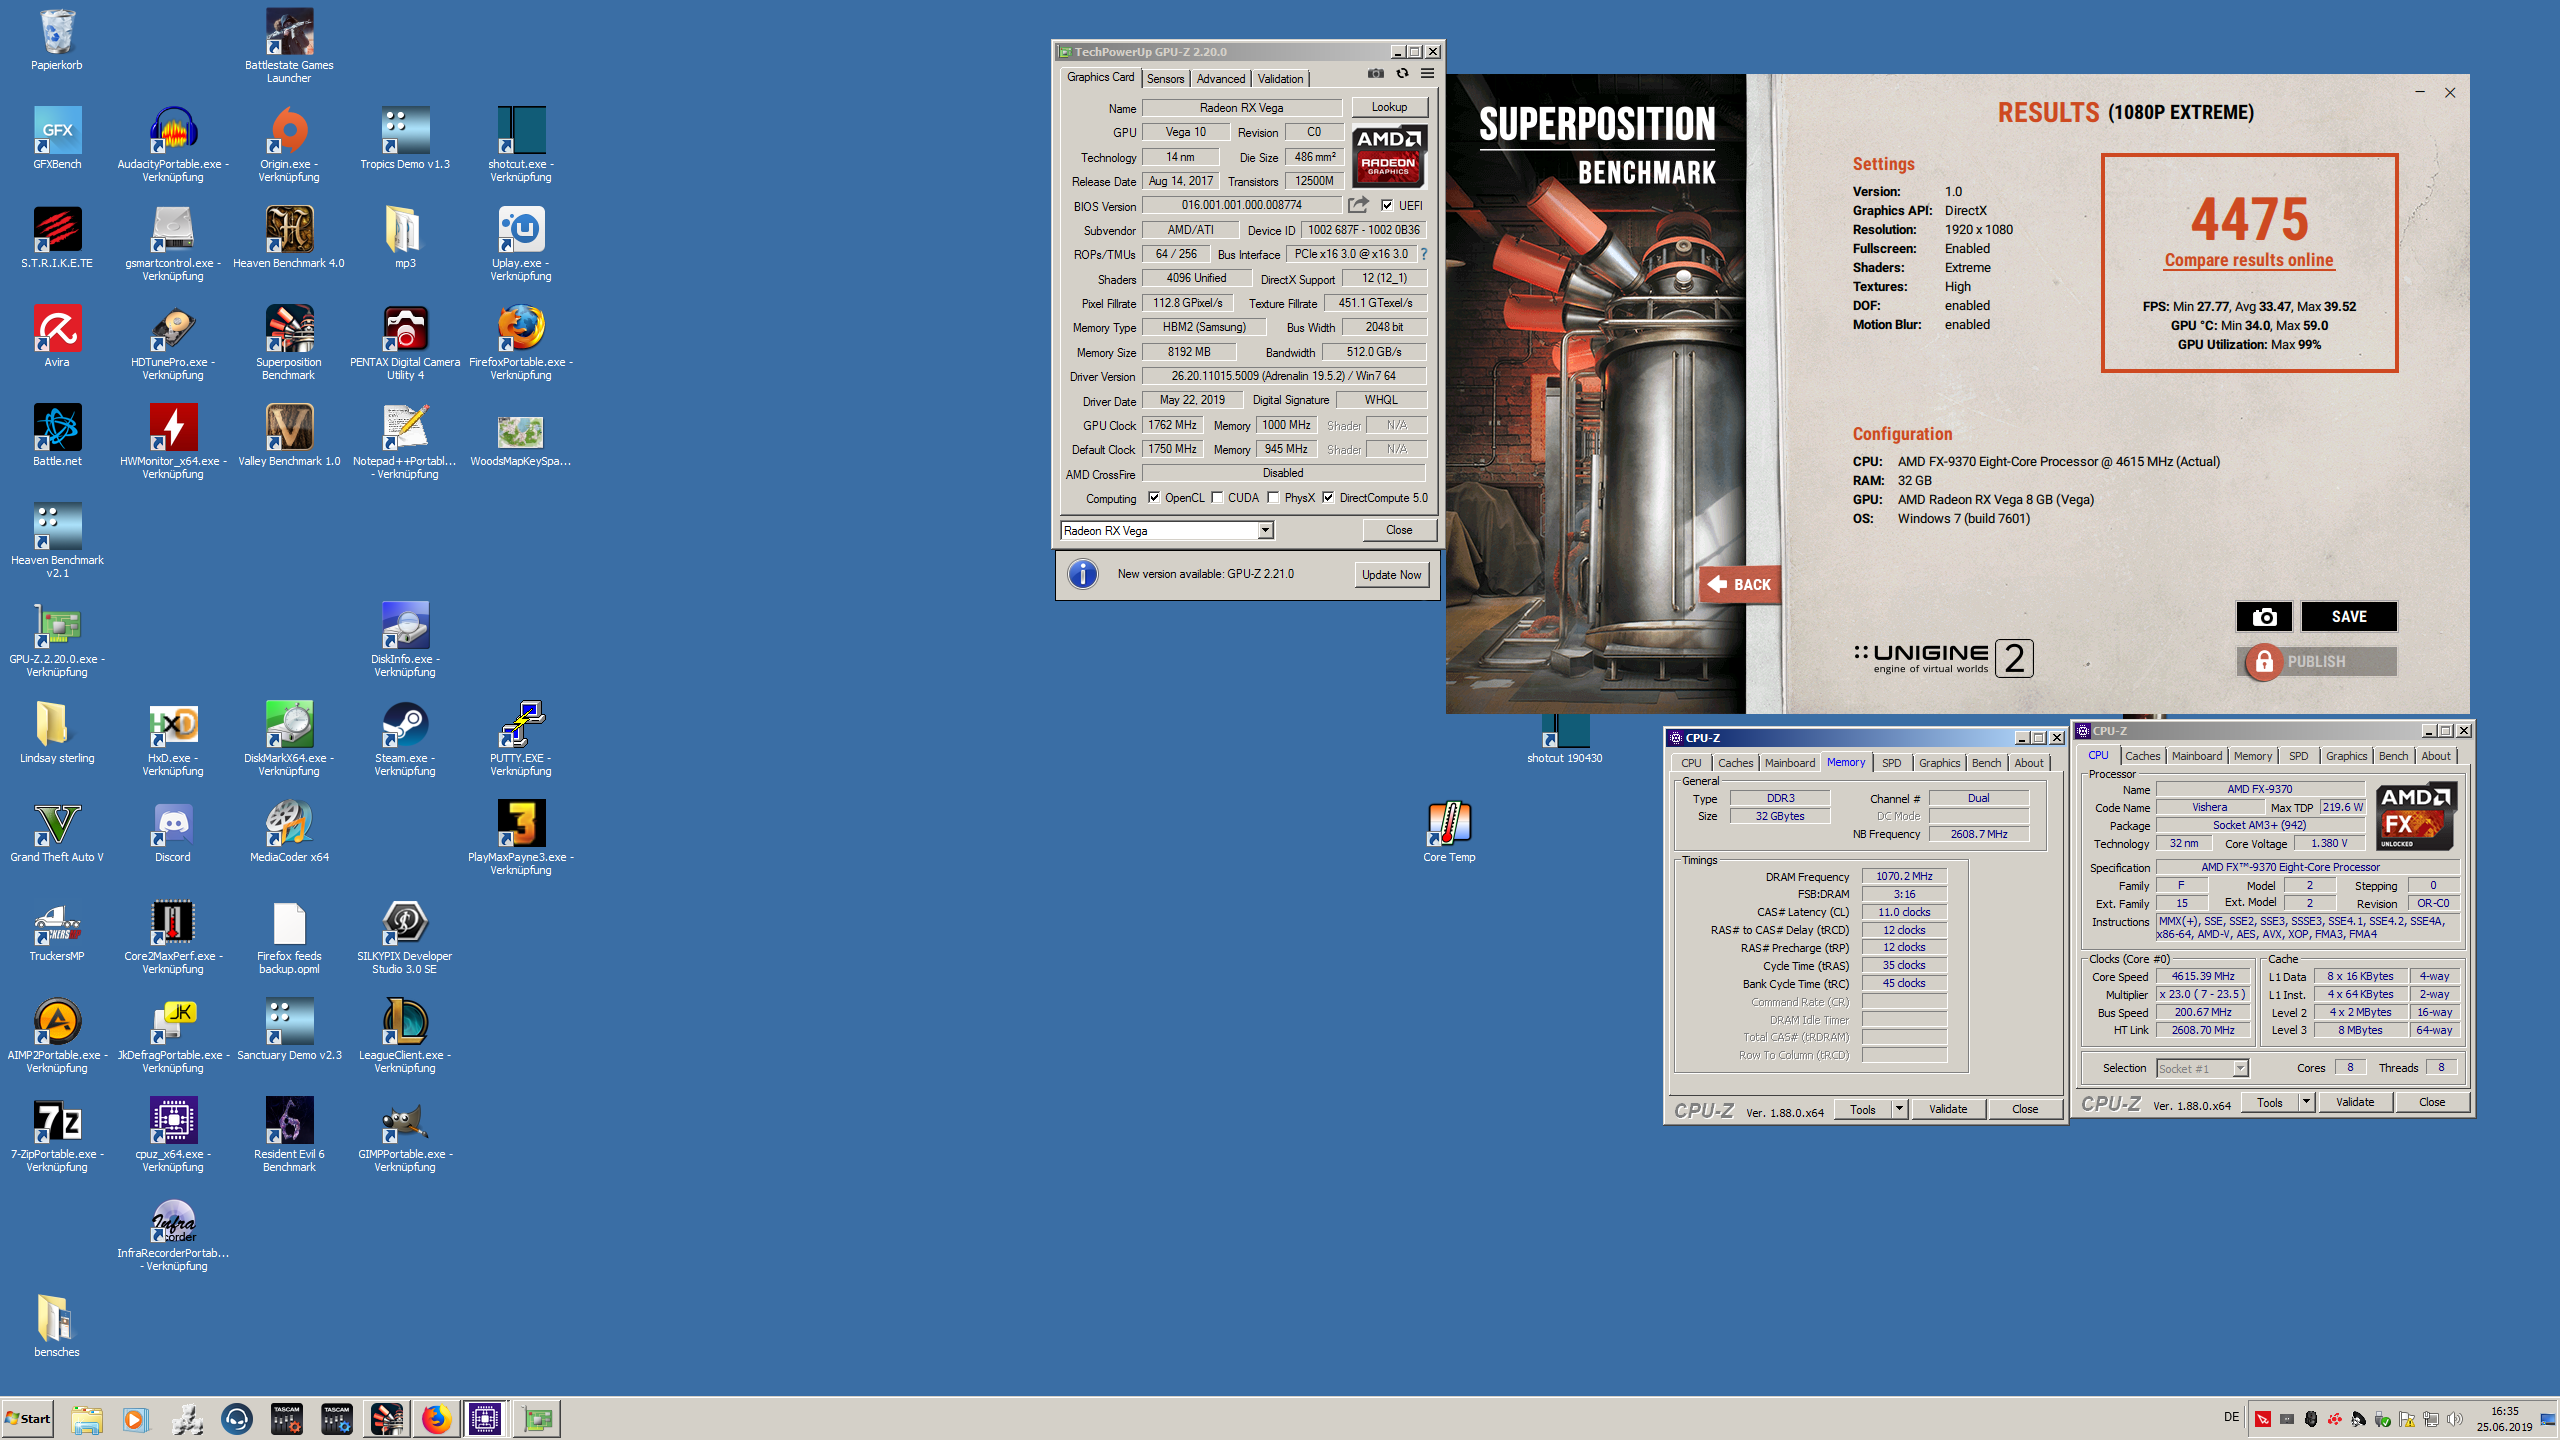Click Update Now in GPU-Z notification
This screenshot has height=1440, width=2560.
coord(1391,575)
